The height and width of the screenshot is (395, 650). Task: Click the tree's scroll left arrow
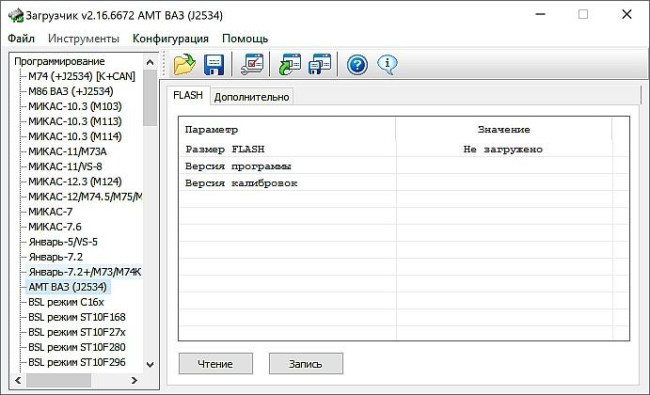tap(18, 380)
